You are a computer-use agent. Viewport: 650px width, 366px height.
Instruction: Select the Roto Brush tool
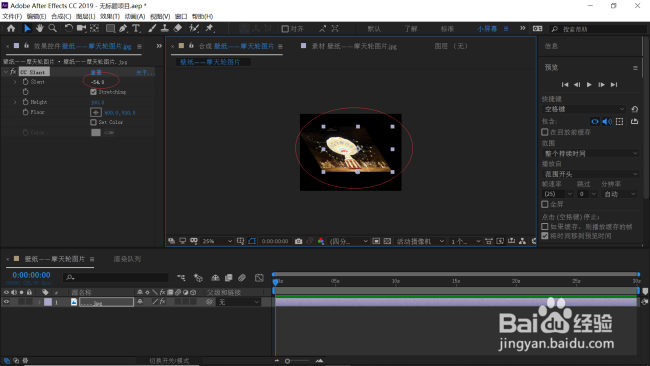click(x=194, y=28)
